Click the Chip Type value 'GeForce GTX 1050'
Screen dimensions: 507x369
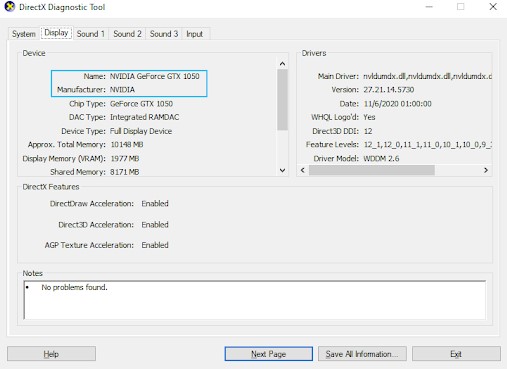(x=141, y=104)
